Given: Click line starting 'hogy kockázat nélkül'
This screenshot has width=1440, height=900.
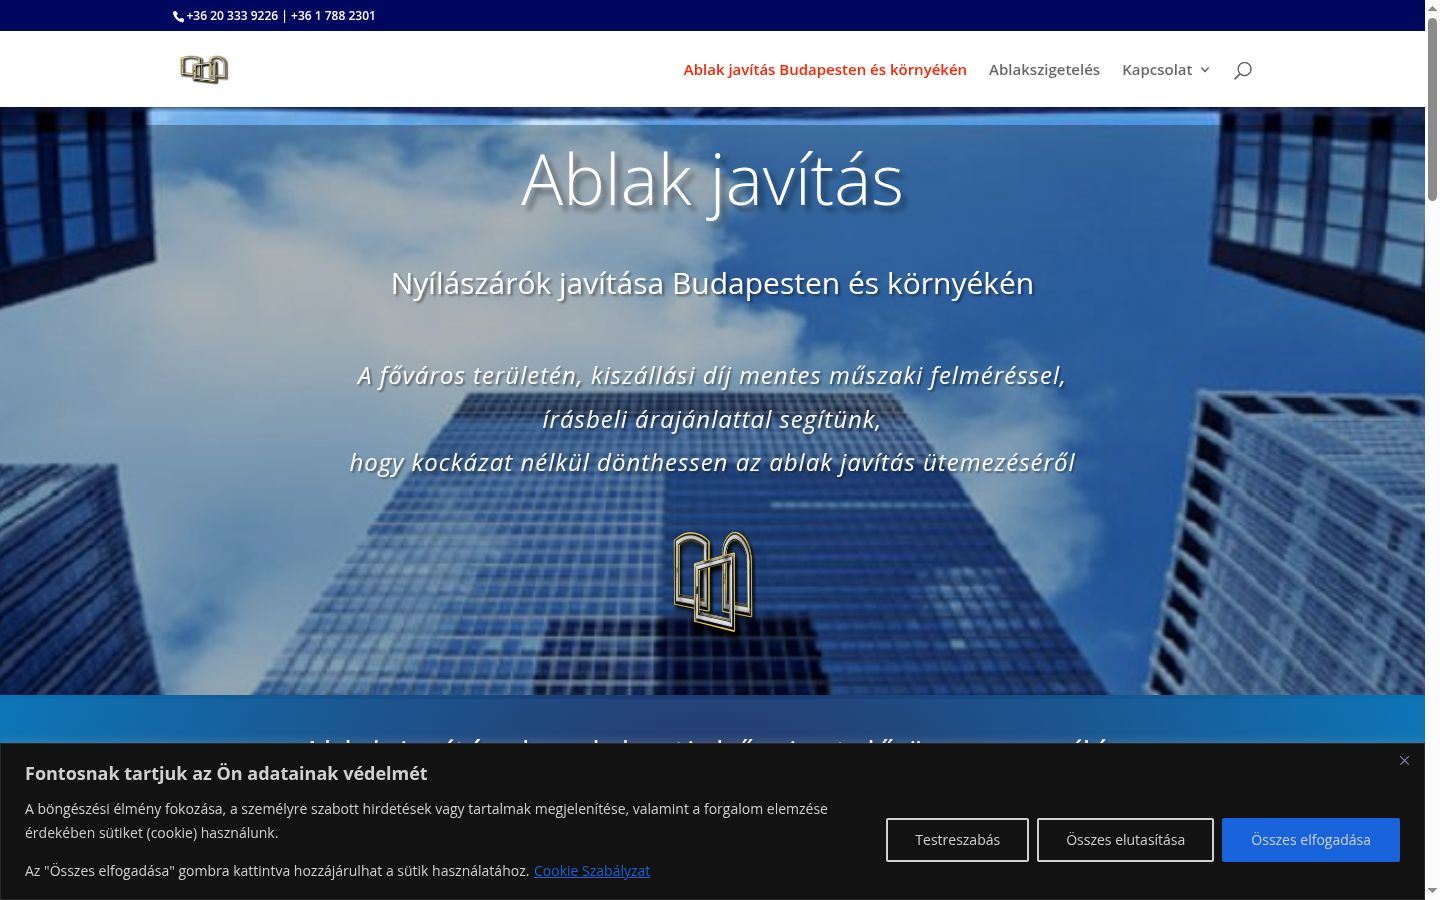Looking at the screenshot, I should point(712,463).
